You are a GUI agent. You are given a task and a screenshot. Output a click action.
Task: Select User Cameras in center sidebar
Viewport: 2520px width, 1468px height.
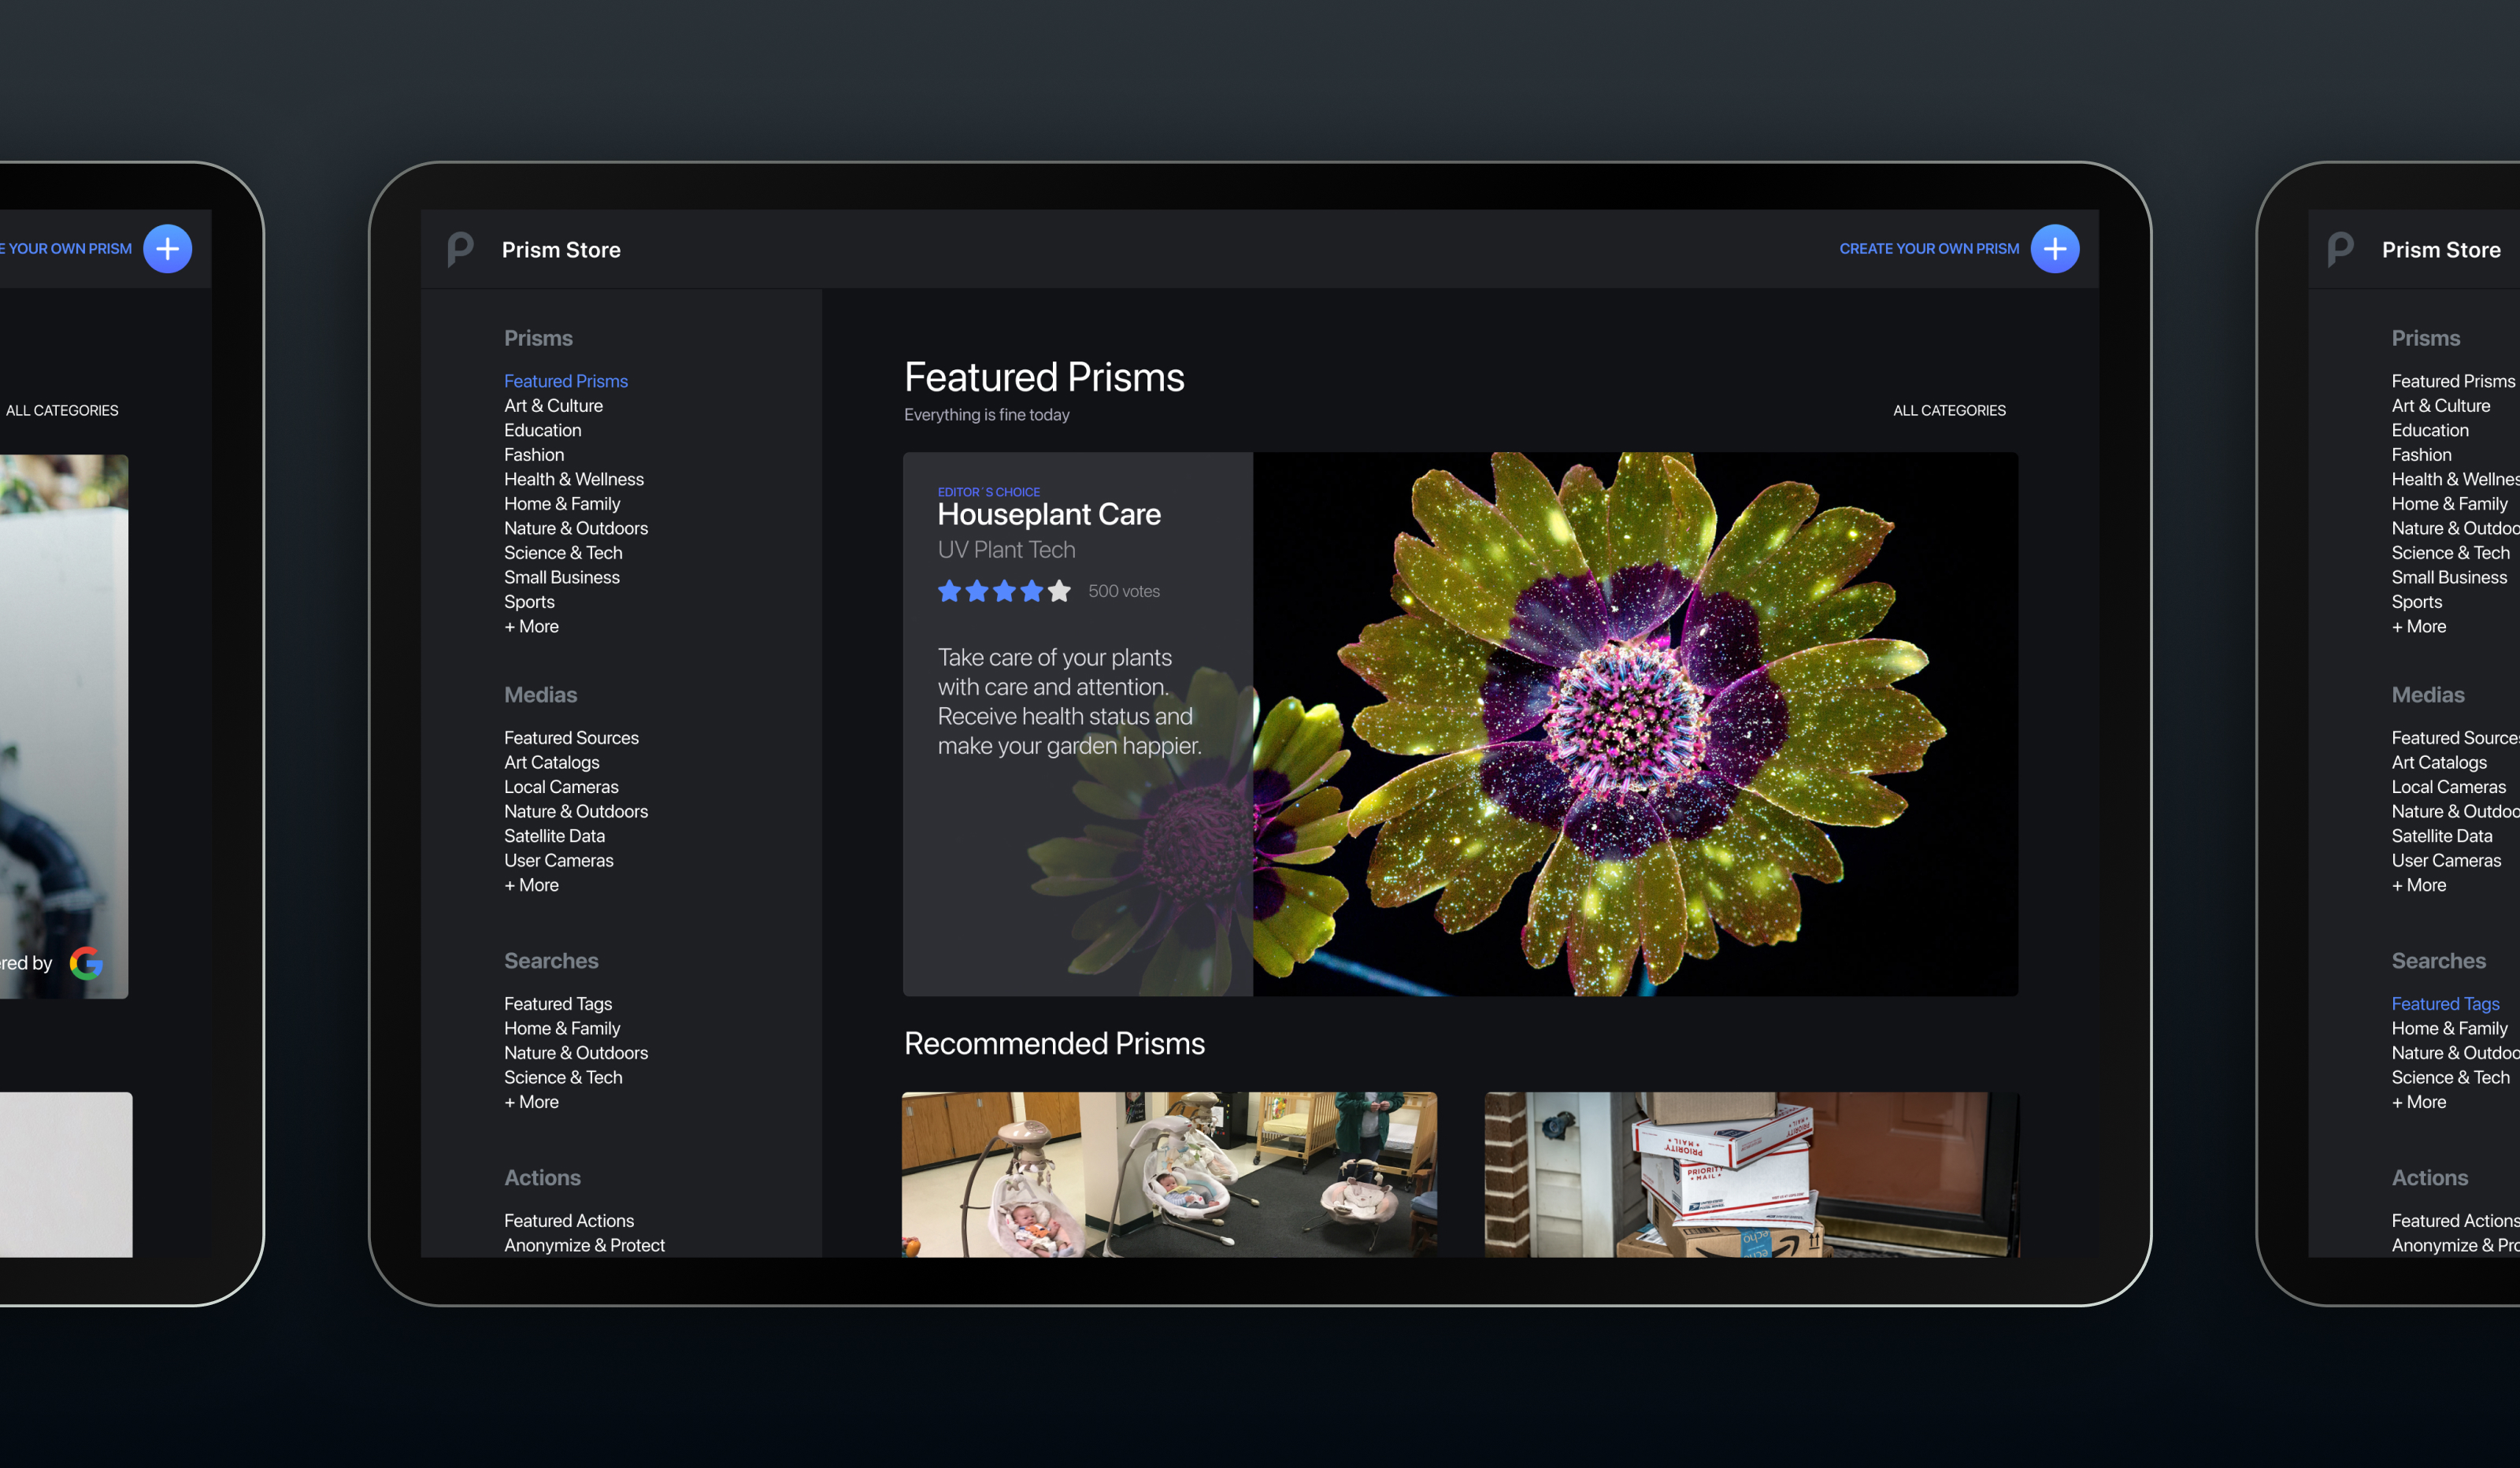[559, 860]
